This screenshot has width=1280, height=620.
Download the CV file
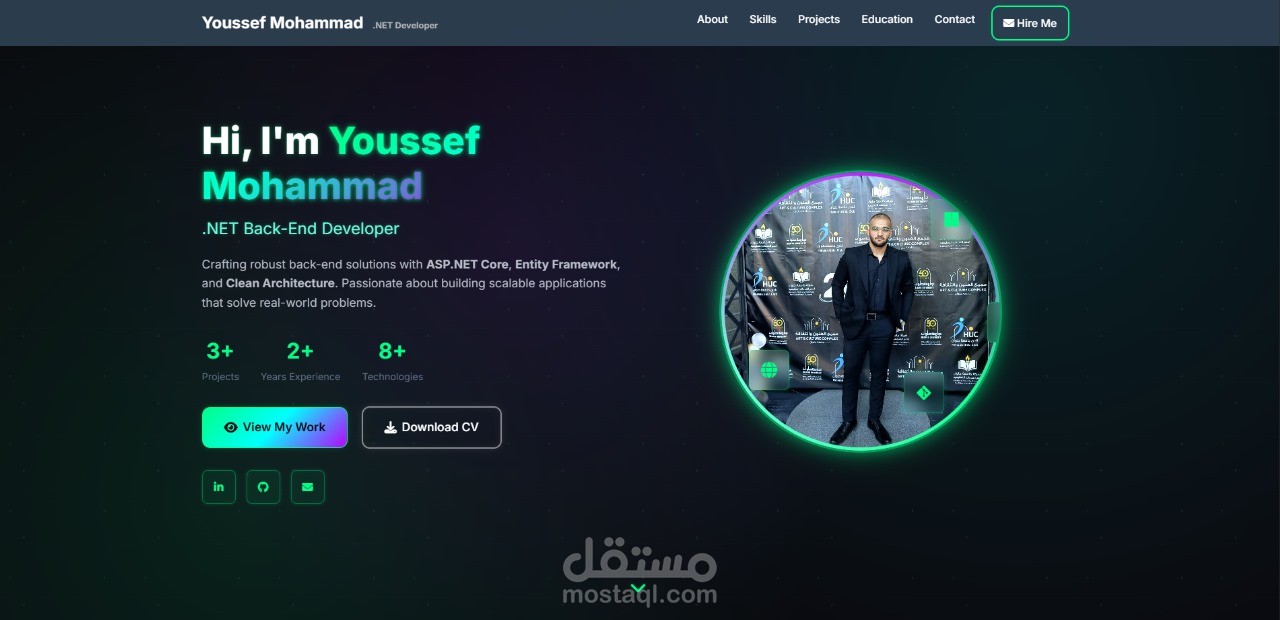(432, 427)
